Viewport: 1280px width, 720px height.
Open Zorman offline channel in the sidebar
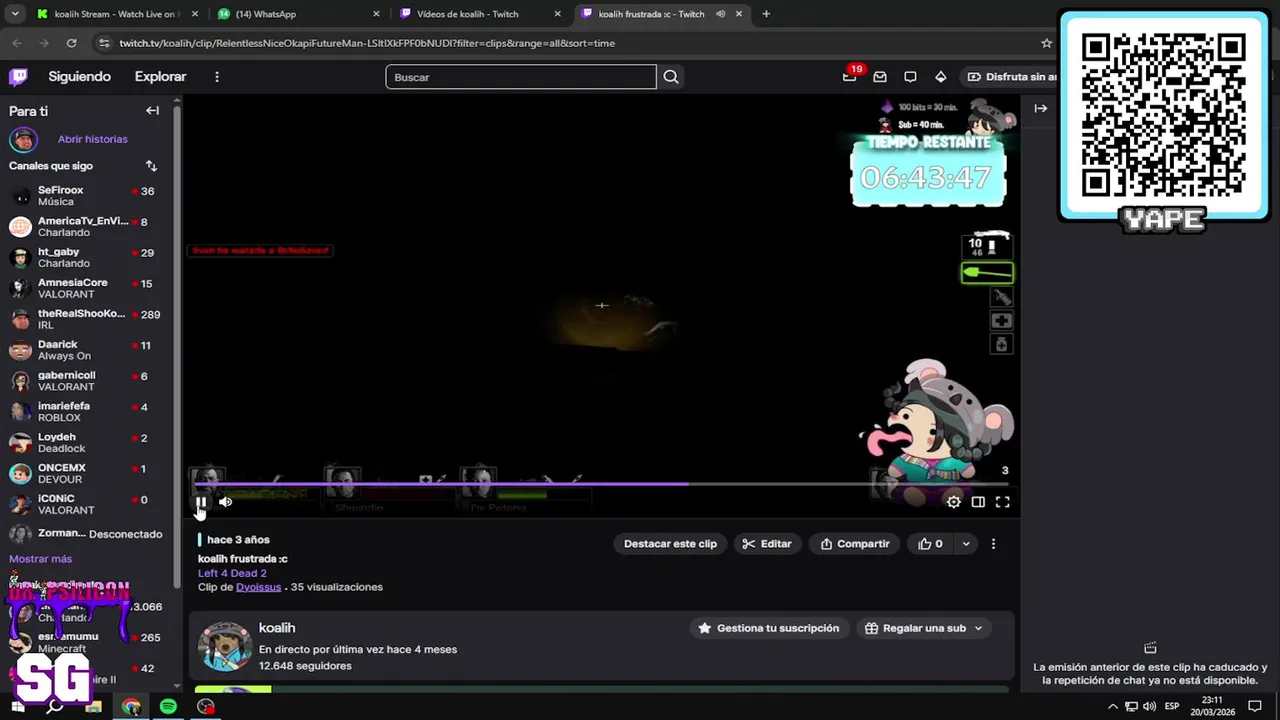[88, 534]
